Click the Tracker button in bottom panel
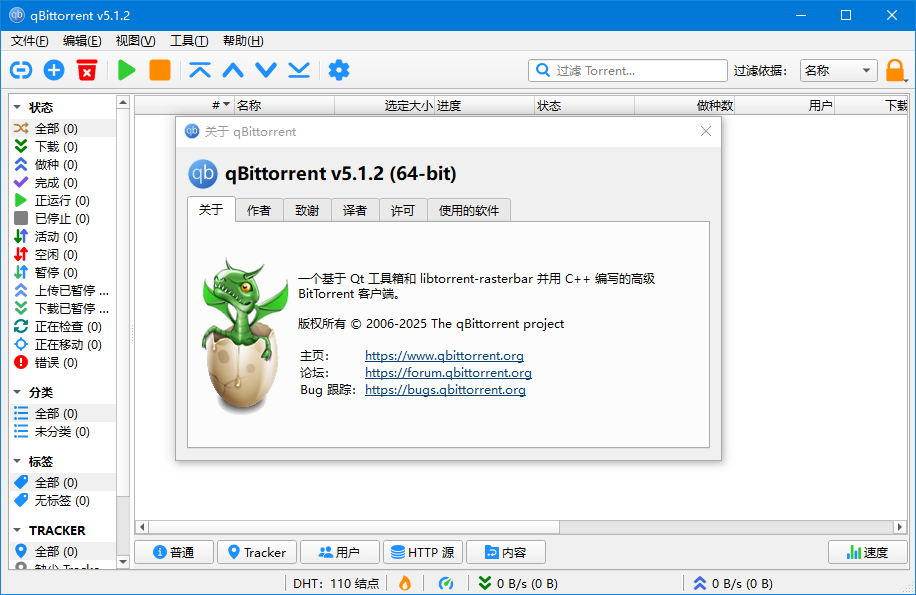The width and height of the screenshot is (916, 595). point(257,552)
